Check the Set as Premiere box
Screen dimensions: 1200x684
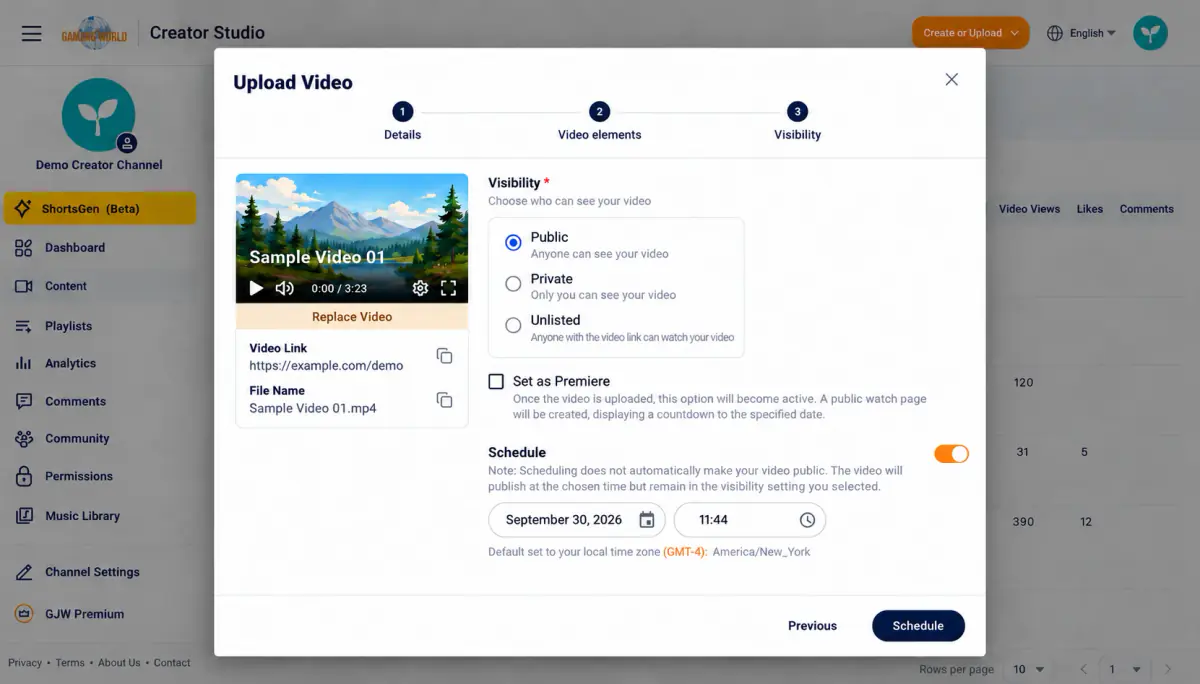[496, 381]
